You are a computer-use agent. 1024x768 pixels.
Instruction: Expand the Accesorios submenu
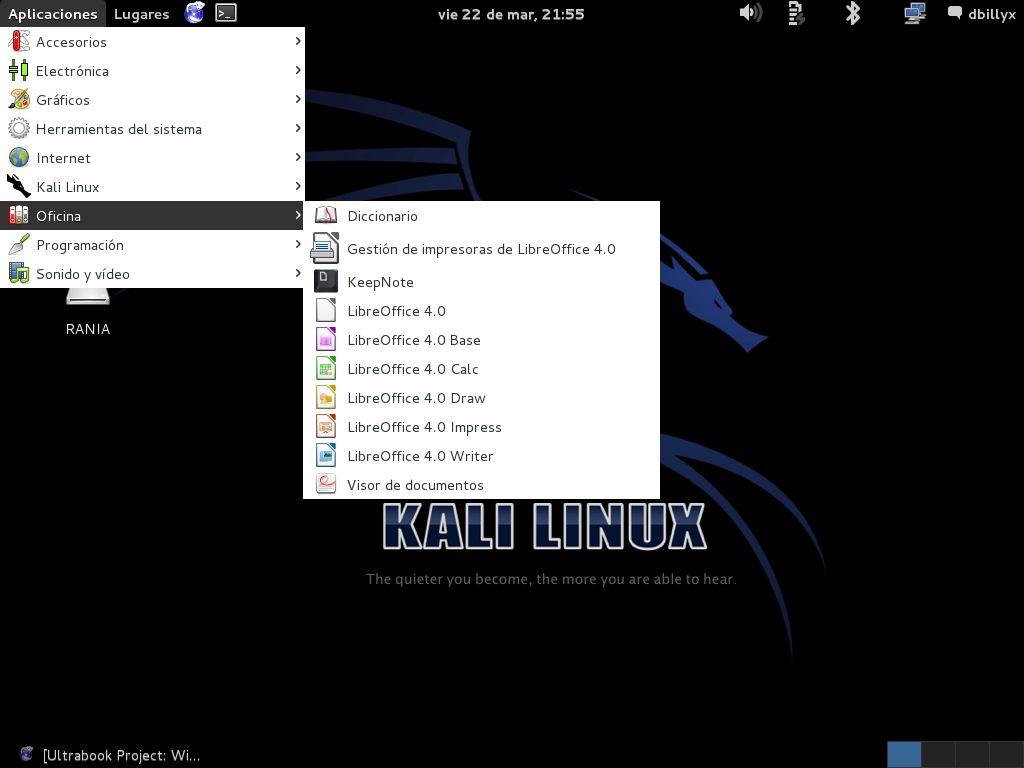click(x=150, y=42)
